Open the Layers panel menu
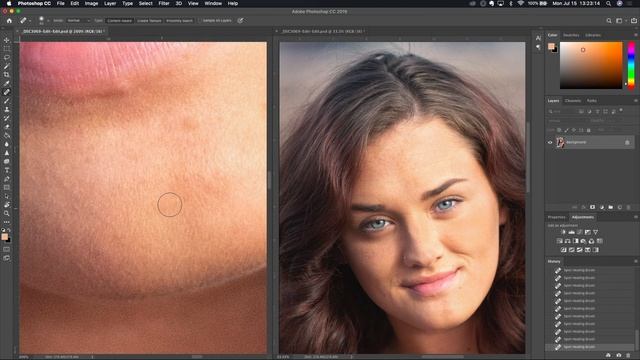 click(635, 100)
